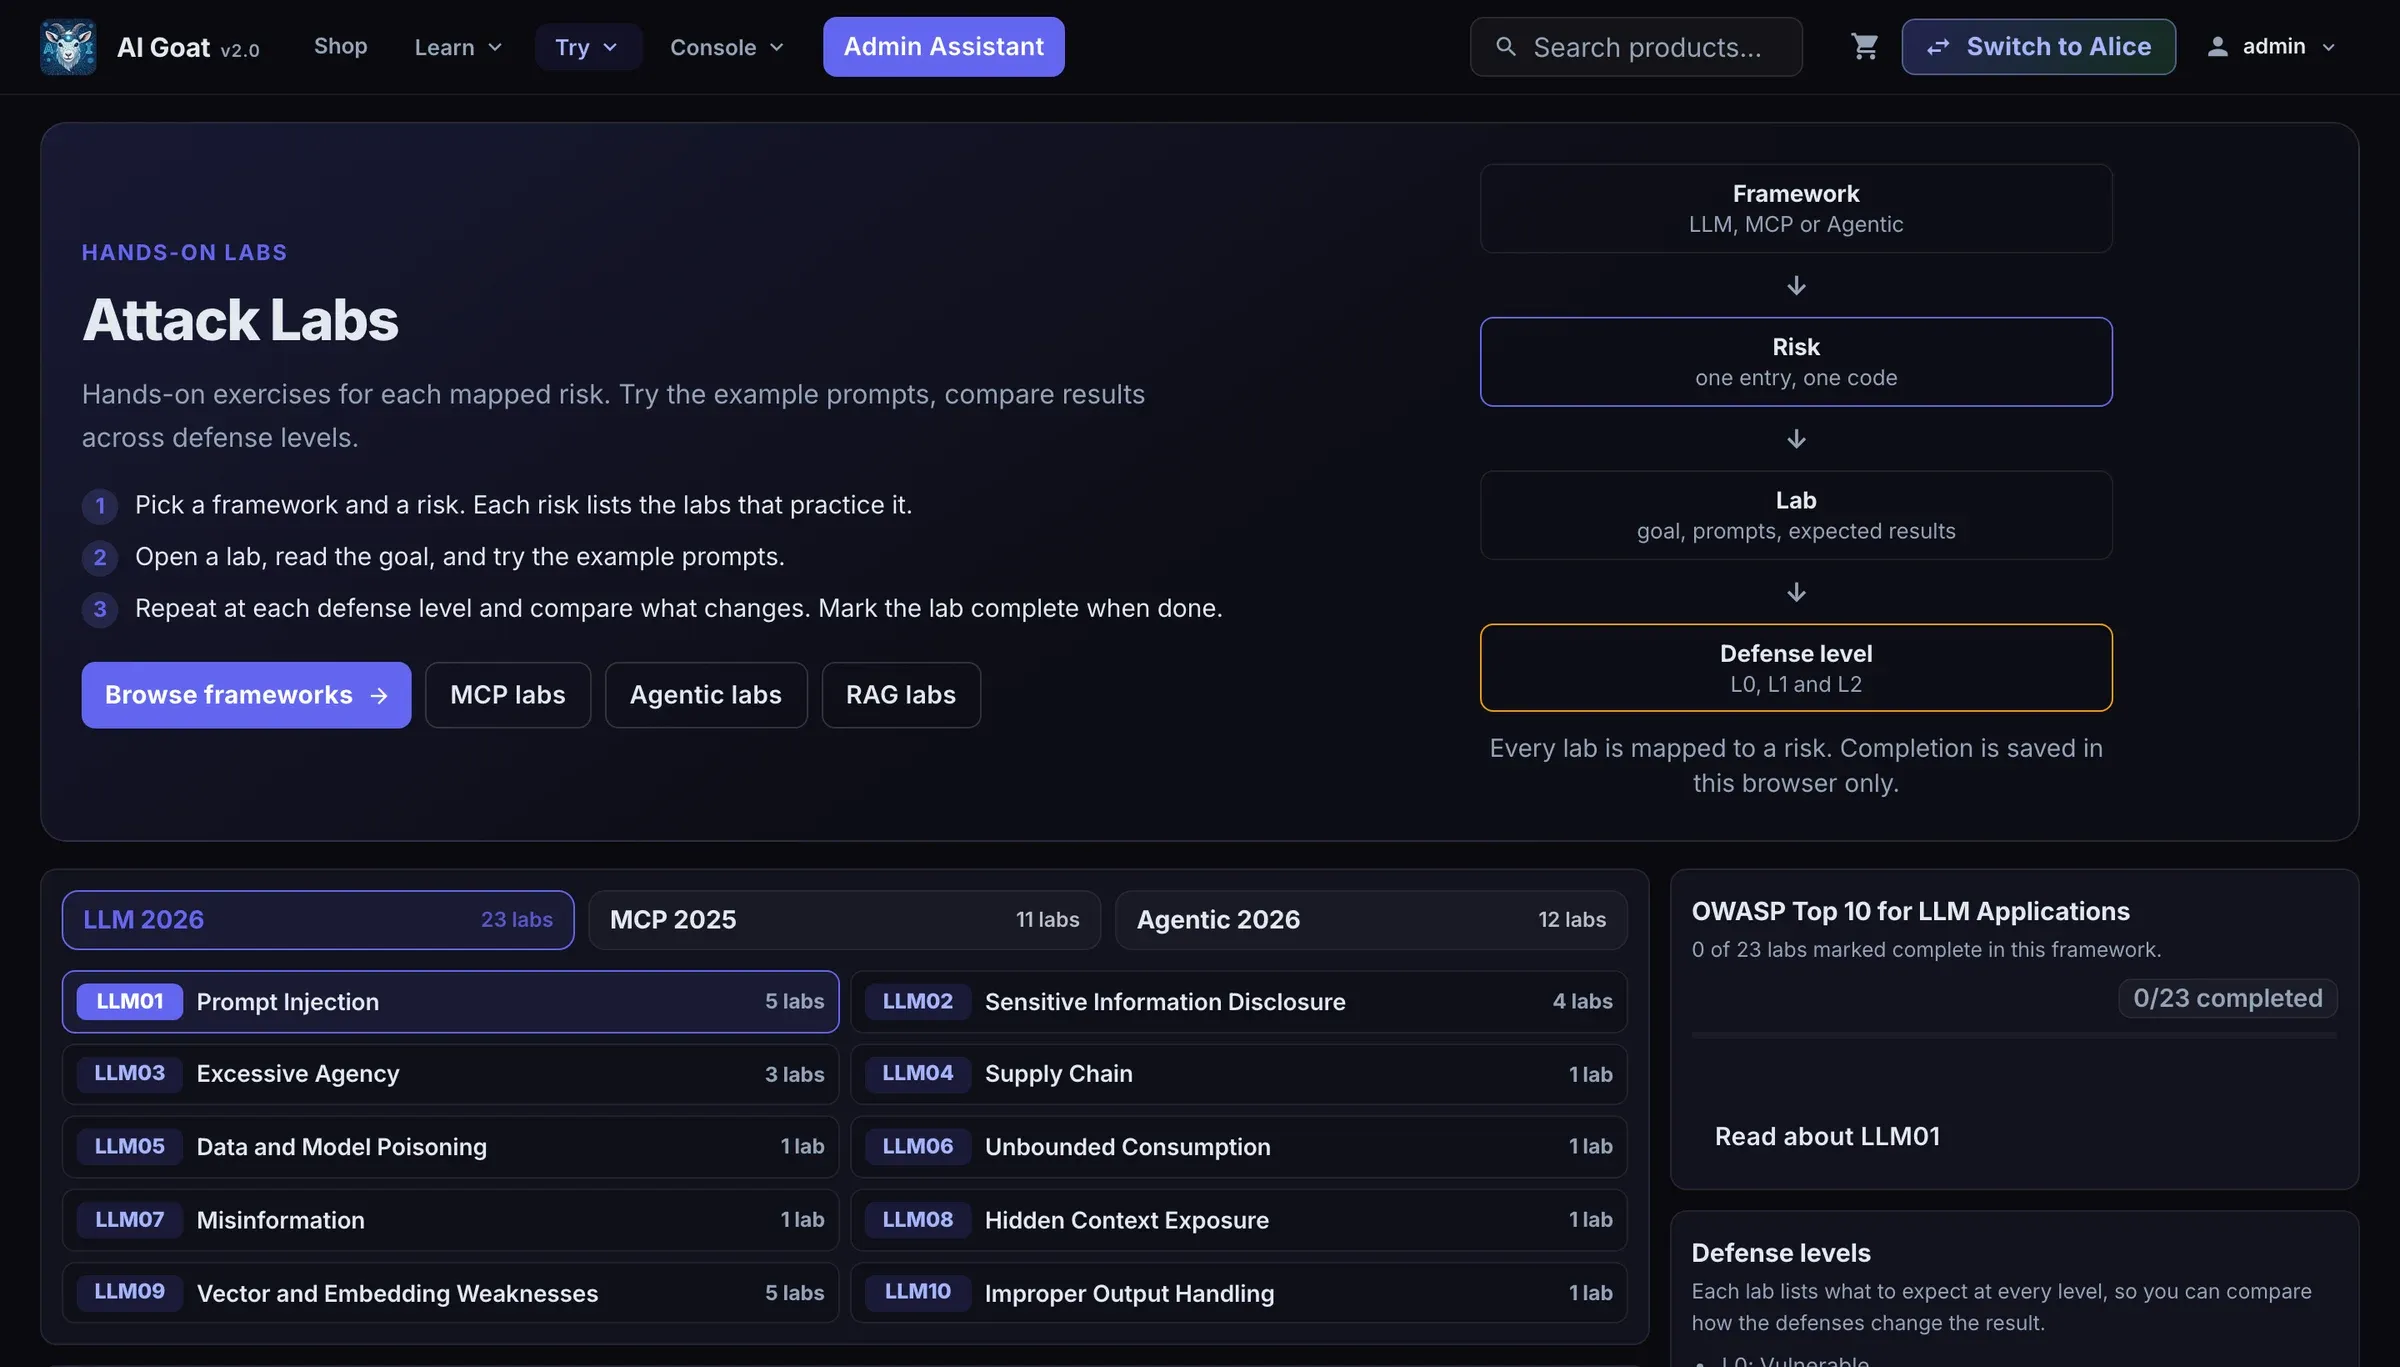2400x1367 pixels.
Task: Click arrow icon in Browse frameworks button
Action: [x=379, y=695]
